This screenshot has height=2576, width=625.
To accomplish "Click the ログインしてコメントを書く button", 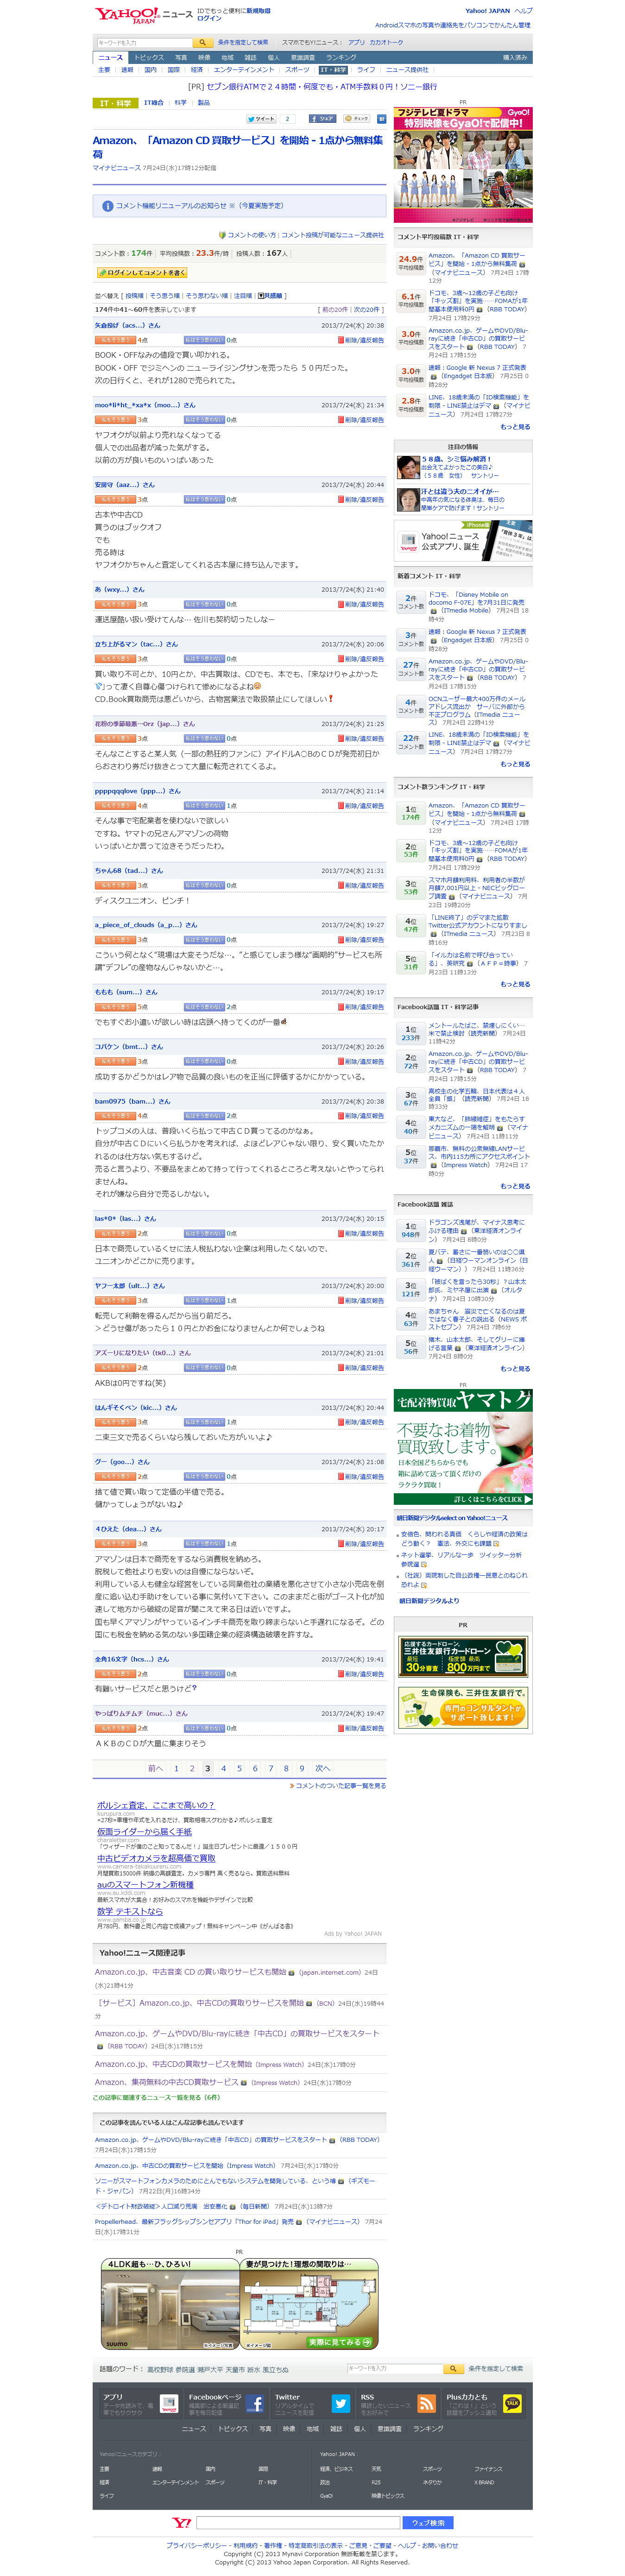I will (142, 272).
